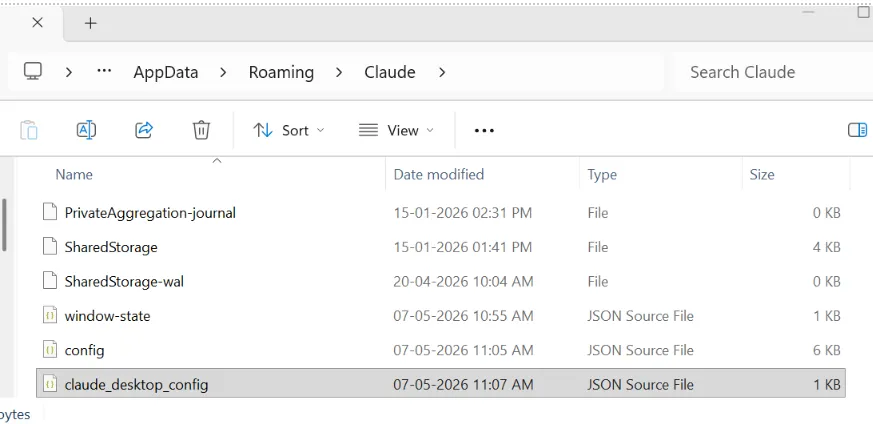Go to AppData in breadcrumb

[x=165, y=72]
